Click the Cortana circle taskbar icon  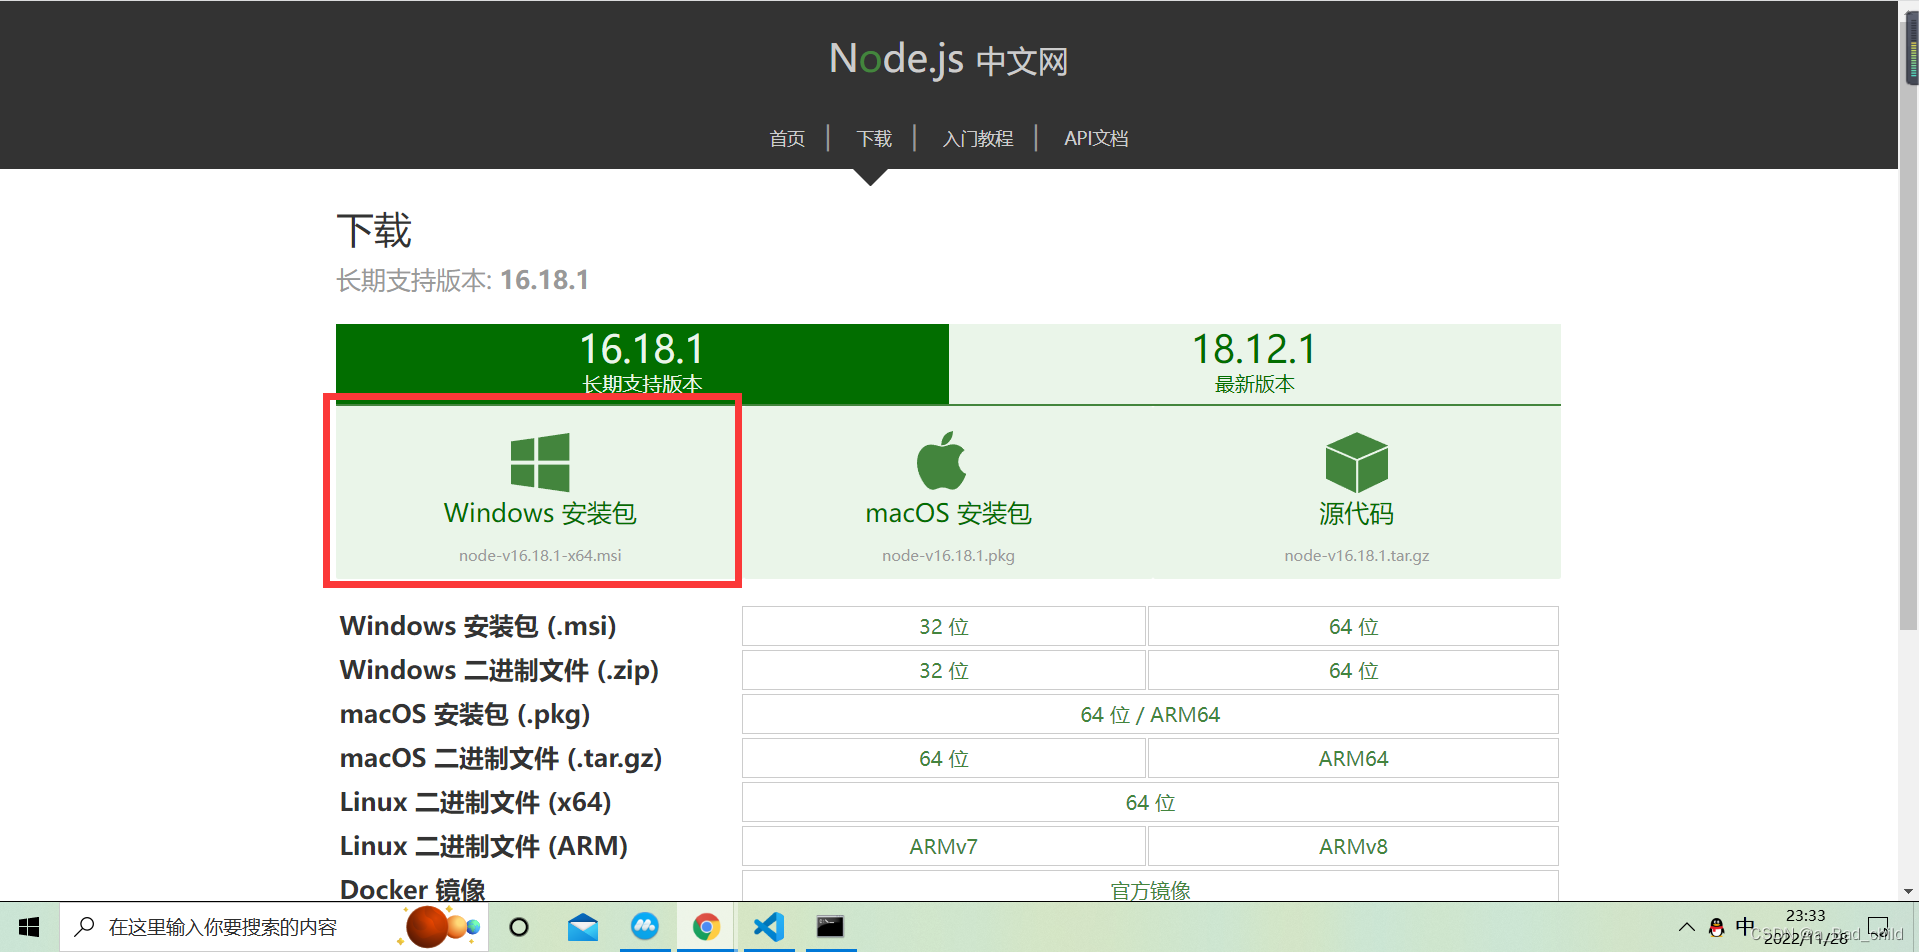click(519, 927)
